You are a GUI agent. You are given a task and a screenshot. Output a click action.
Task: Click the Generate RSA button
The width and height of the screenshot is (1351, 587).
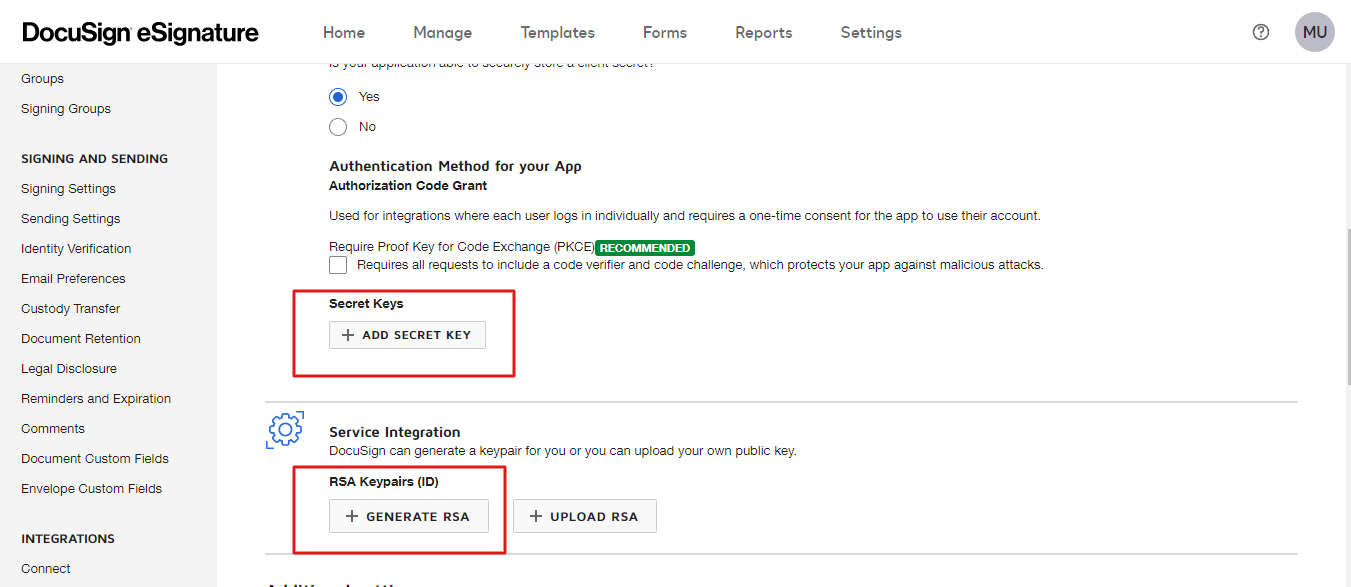[x=408, y=516]
